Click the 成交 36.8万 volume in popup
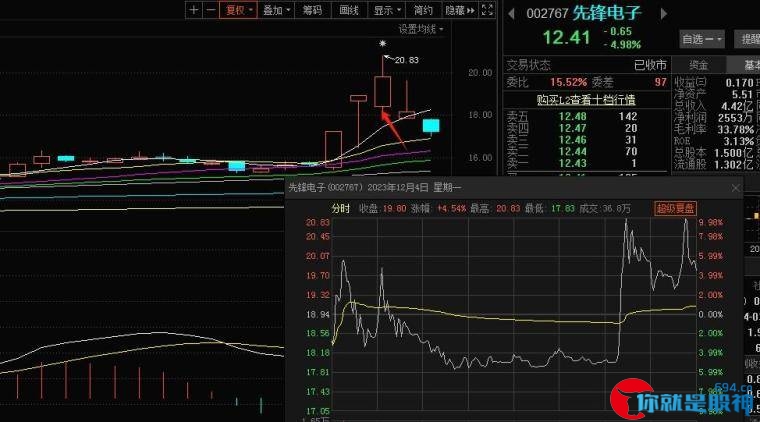 click(616, 209)
